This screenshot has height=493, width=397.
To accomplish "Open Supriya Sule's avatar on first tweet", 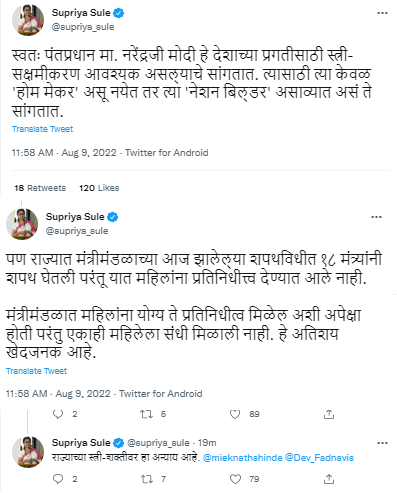I will click(28, 20).
